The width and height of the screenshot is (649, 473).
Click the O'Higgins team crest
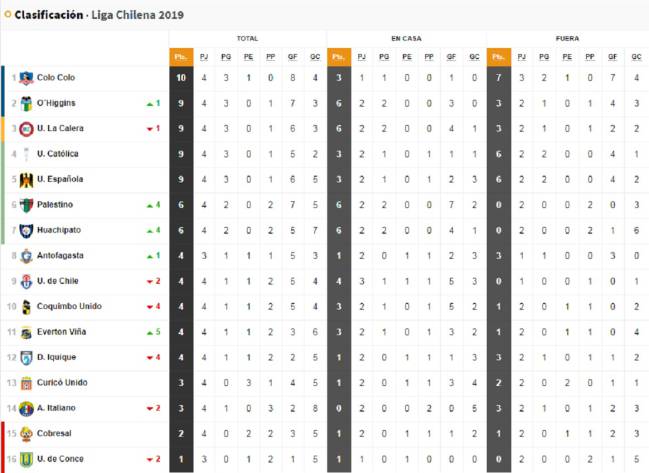27,103
